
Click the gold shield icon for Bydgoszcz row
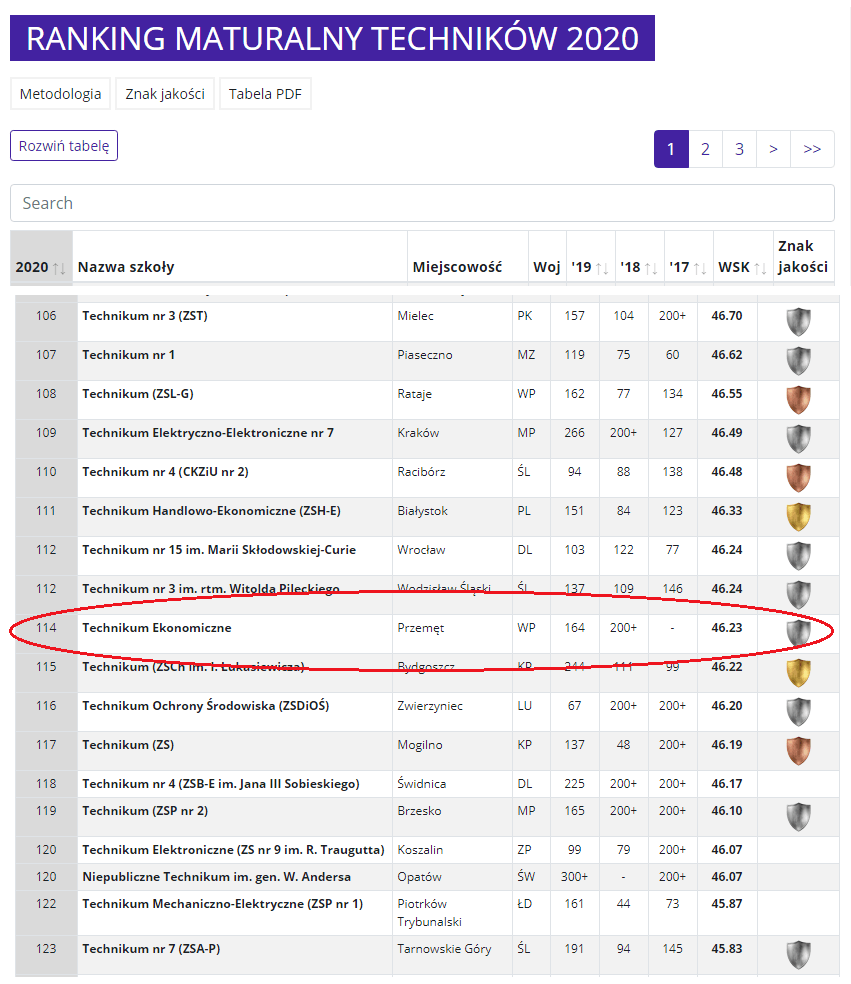coord(798,672)
